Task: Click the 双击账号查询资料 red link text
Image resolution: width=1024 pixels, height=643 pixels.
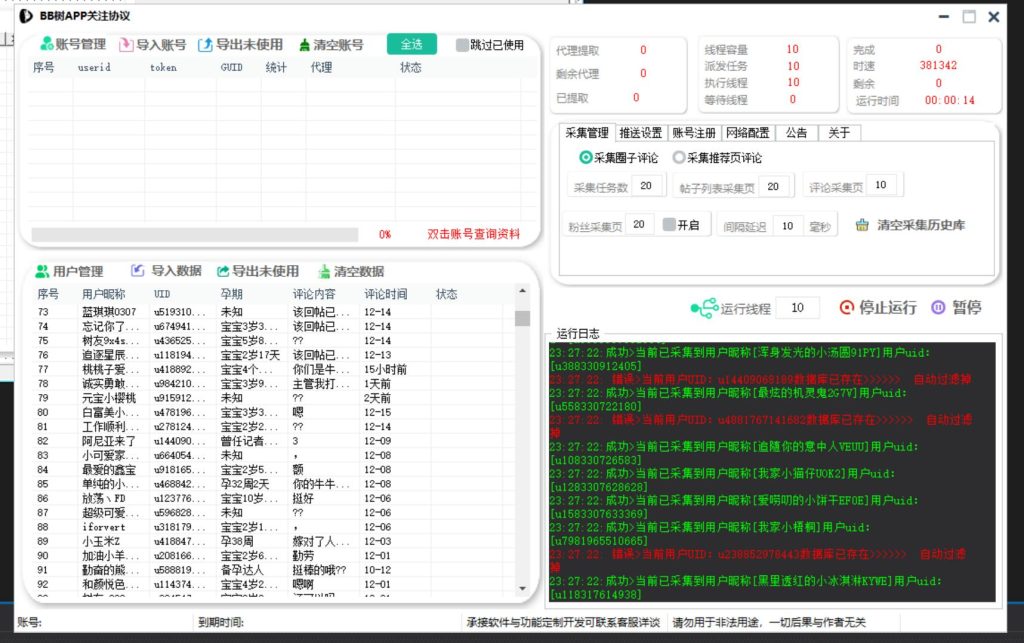Action: coord(473,234)
